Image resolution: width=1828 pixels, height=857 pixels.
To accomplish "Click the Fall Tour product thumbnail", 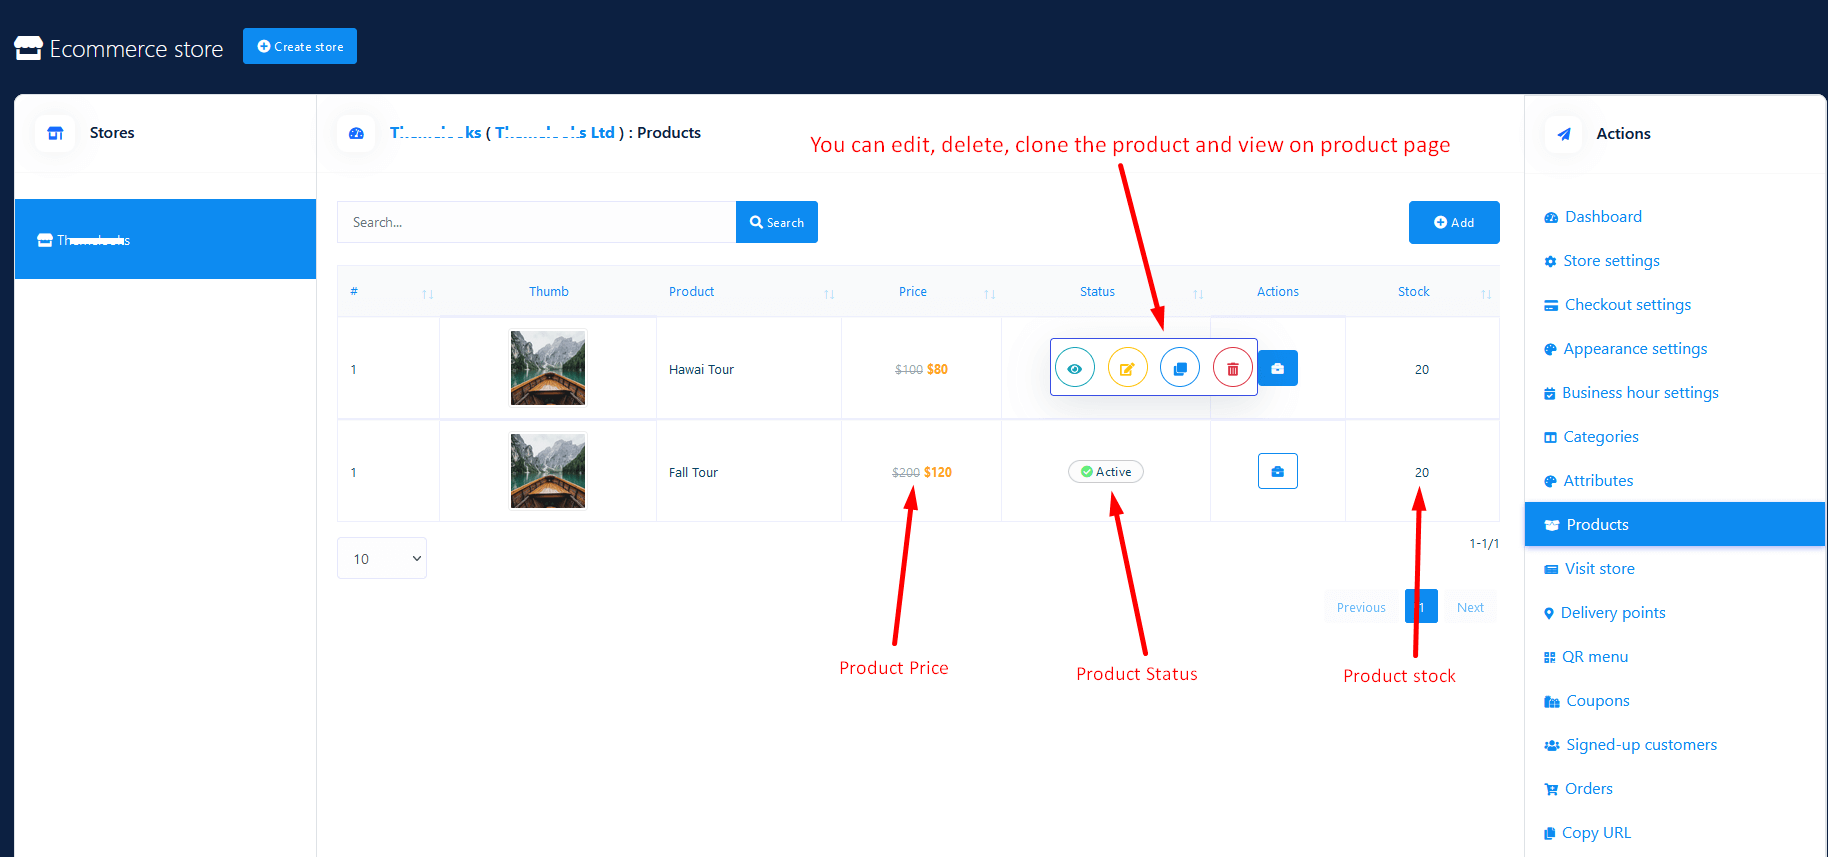I will pos(548,471).
